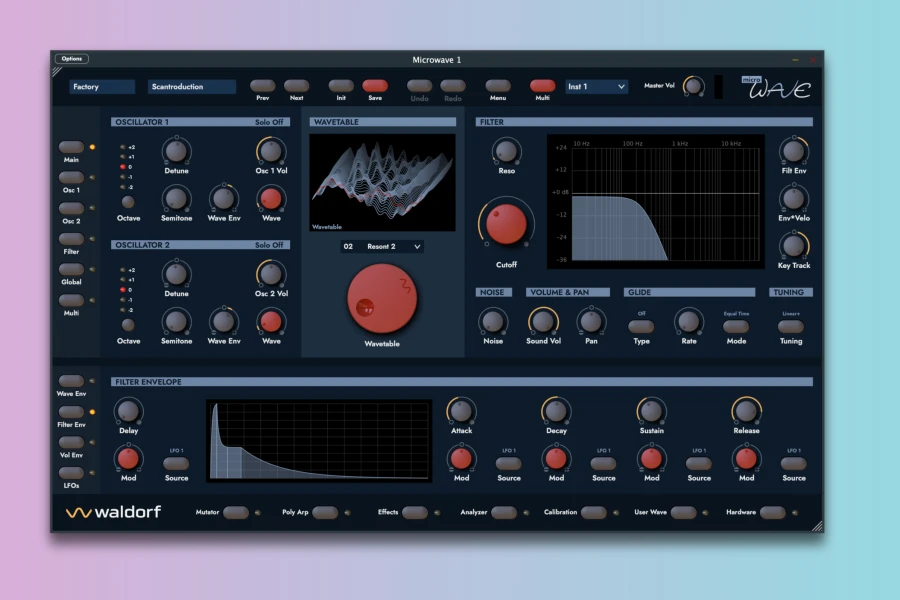Viewport: 900px width, 600px height.
Task: Click the Osc 2 Vol knob
Action: (271, 274)
